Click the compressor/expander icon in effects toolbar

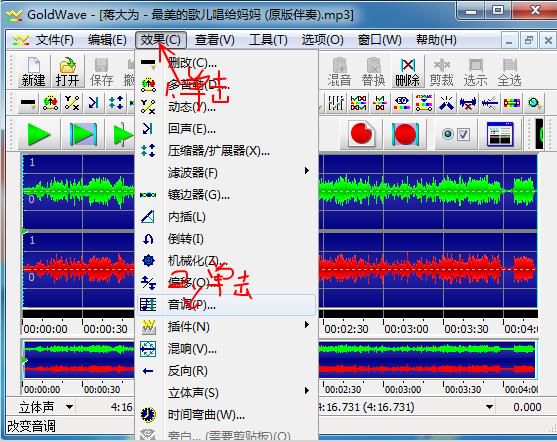pyautogui.click(x=116, y=103)
